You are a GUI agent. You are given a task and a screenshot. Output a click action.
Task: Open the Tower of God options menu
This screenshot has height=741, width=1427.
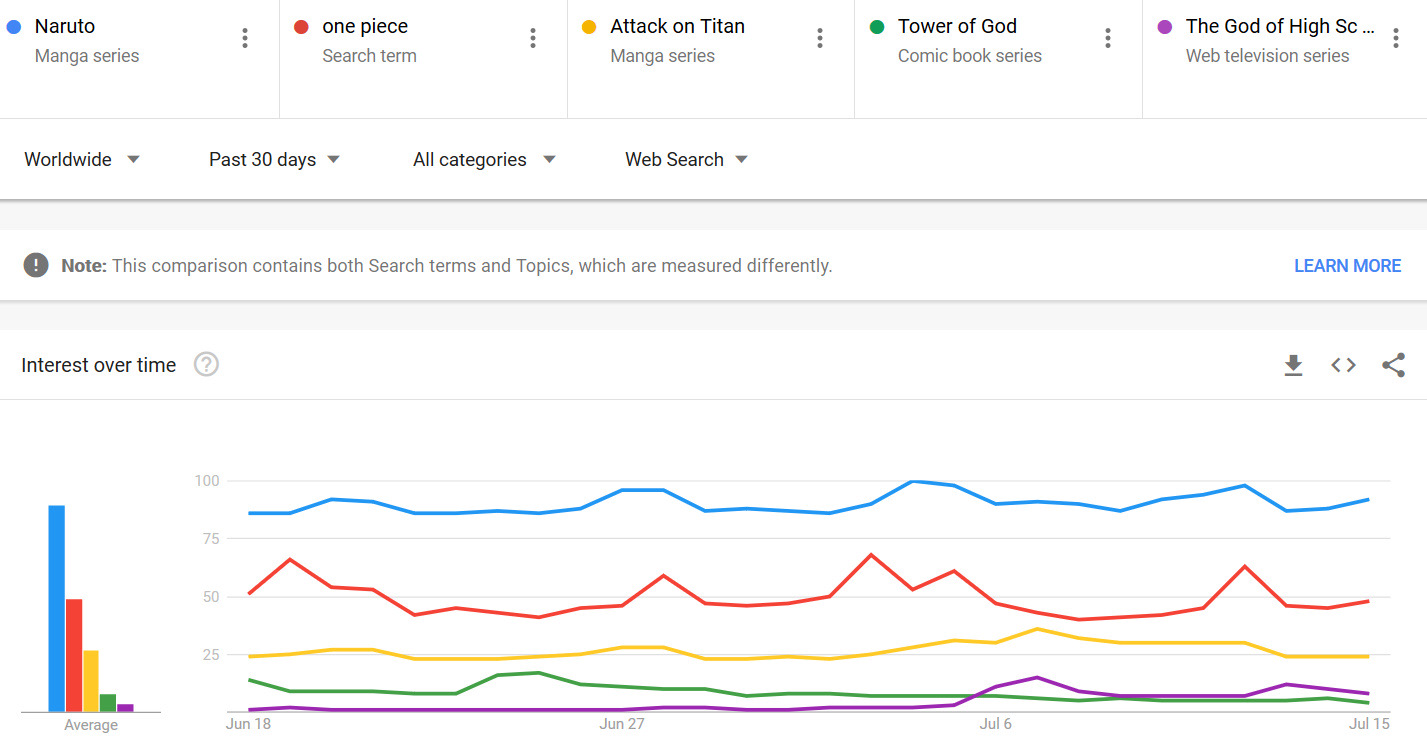coord(1108,38)
